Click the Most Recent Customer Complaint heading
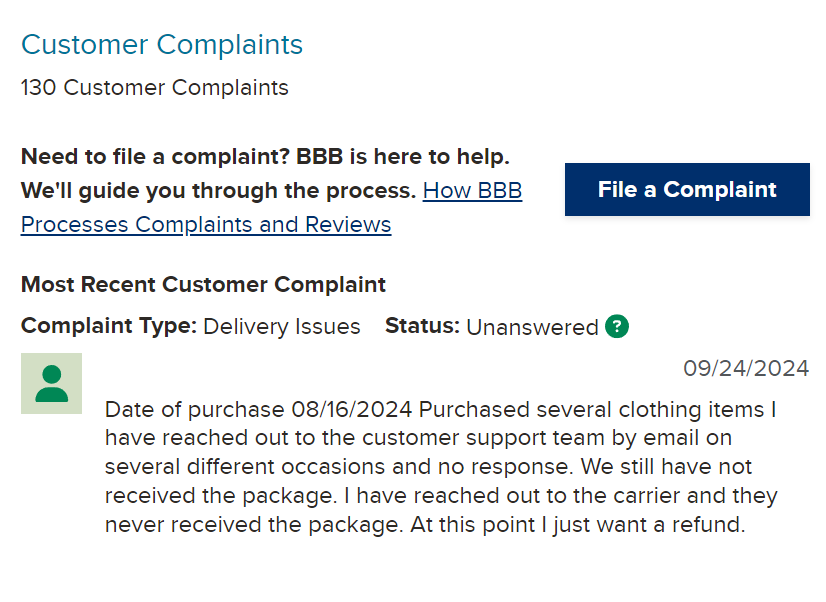The width and height of the screenshot is (826, 602). [203, 284]
